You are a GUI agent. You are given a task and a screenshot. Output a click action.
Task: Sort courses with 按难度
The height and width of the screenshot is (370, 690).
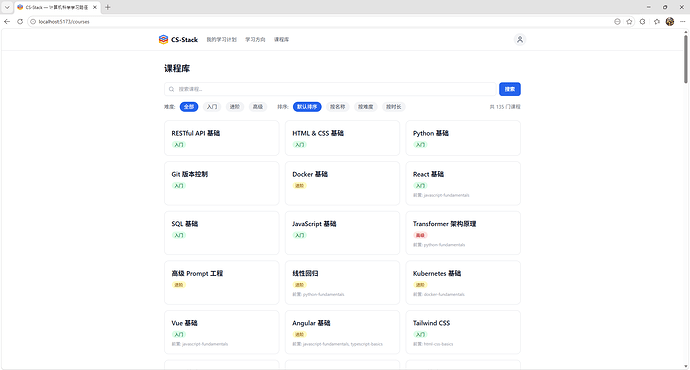(366, 107)
